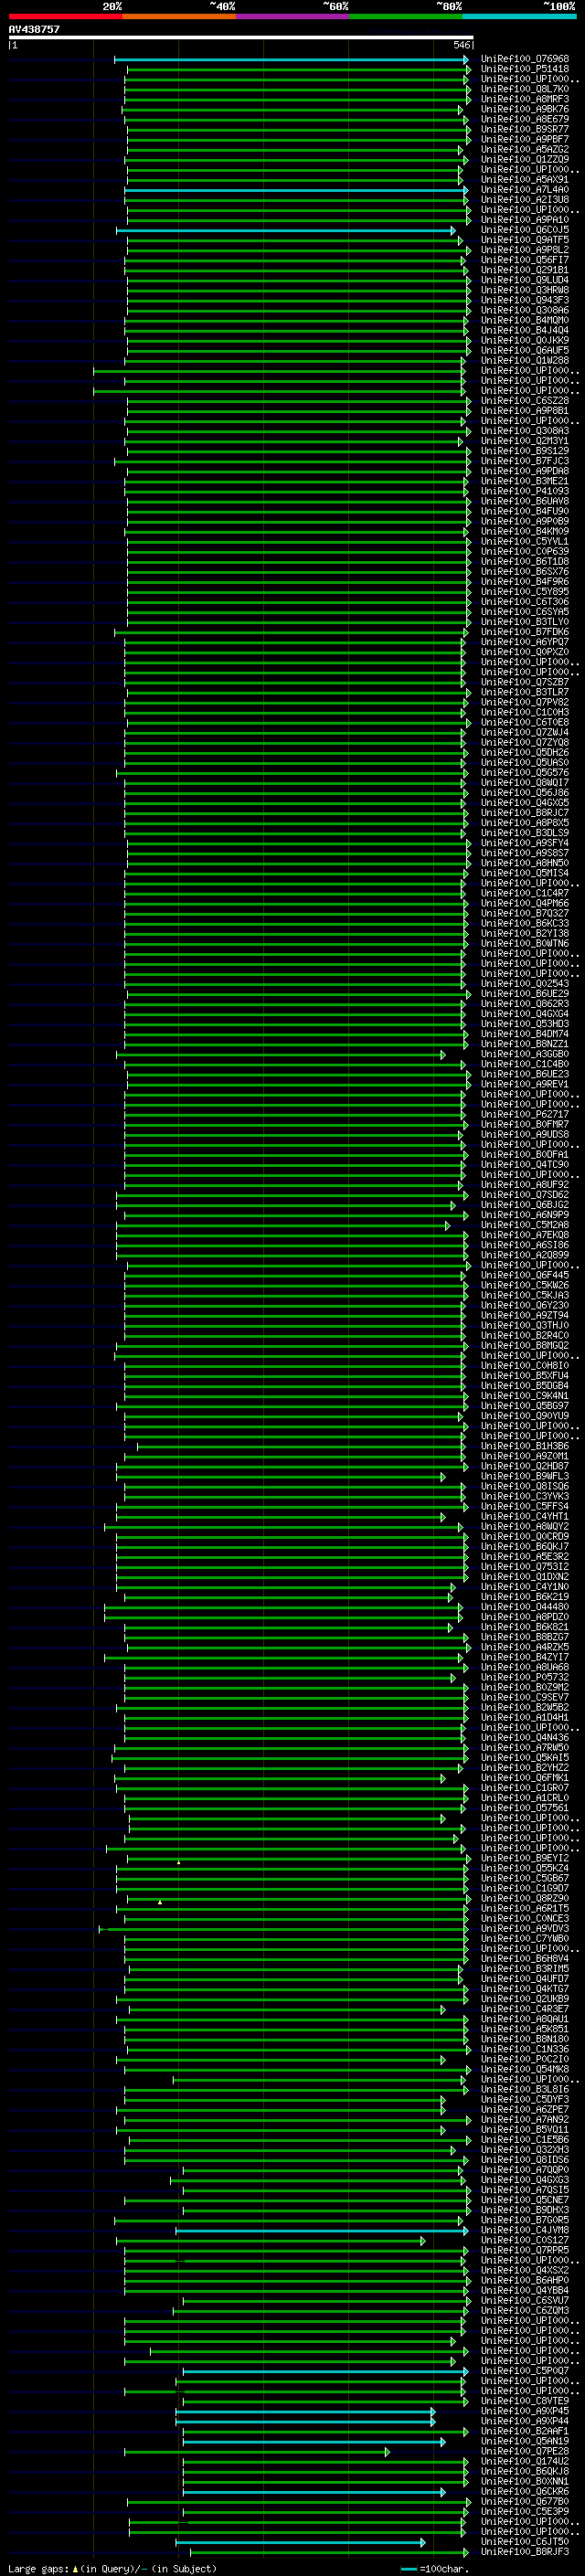Image resolution: width=585 pixels, height=2576 pixels.
Task: Select the UniRef100_A2I3U8 label
Action: pyautogui.click(x=524, y=199)
